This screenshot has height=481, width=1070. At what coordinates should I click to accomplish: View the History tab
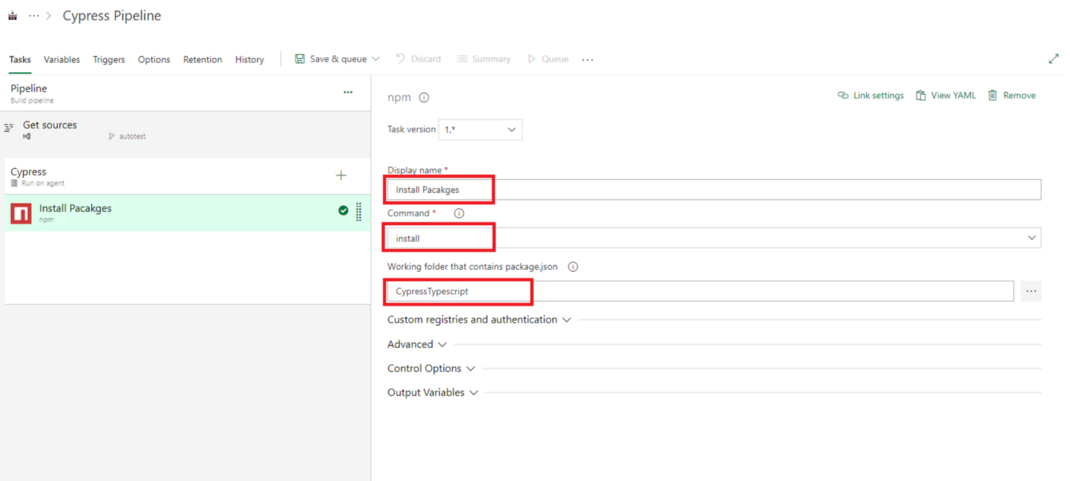[x=249, y=59]
